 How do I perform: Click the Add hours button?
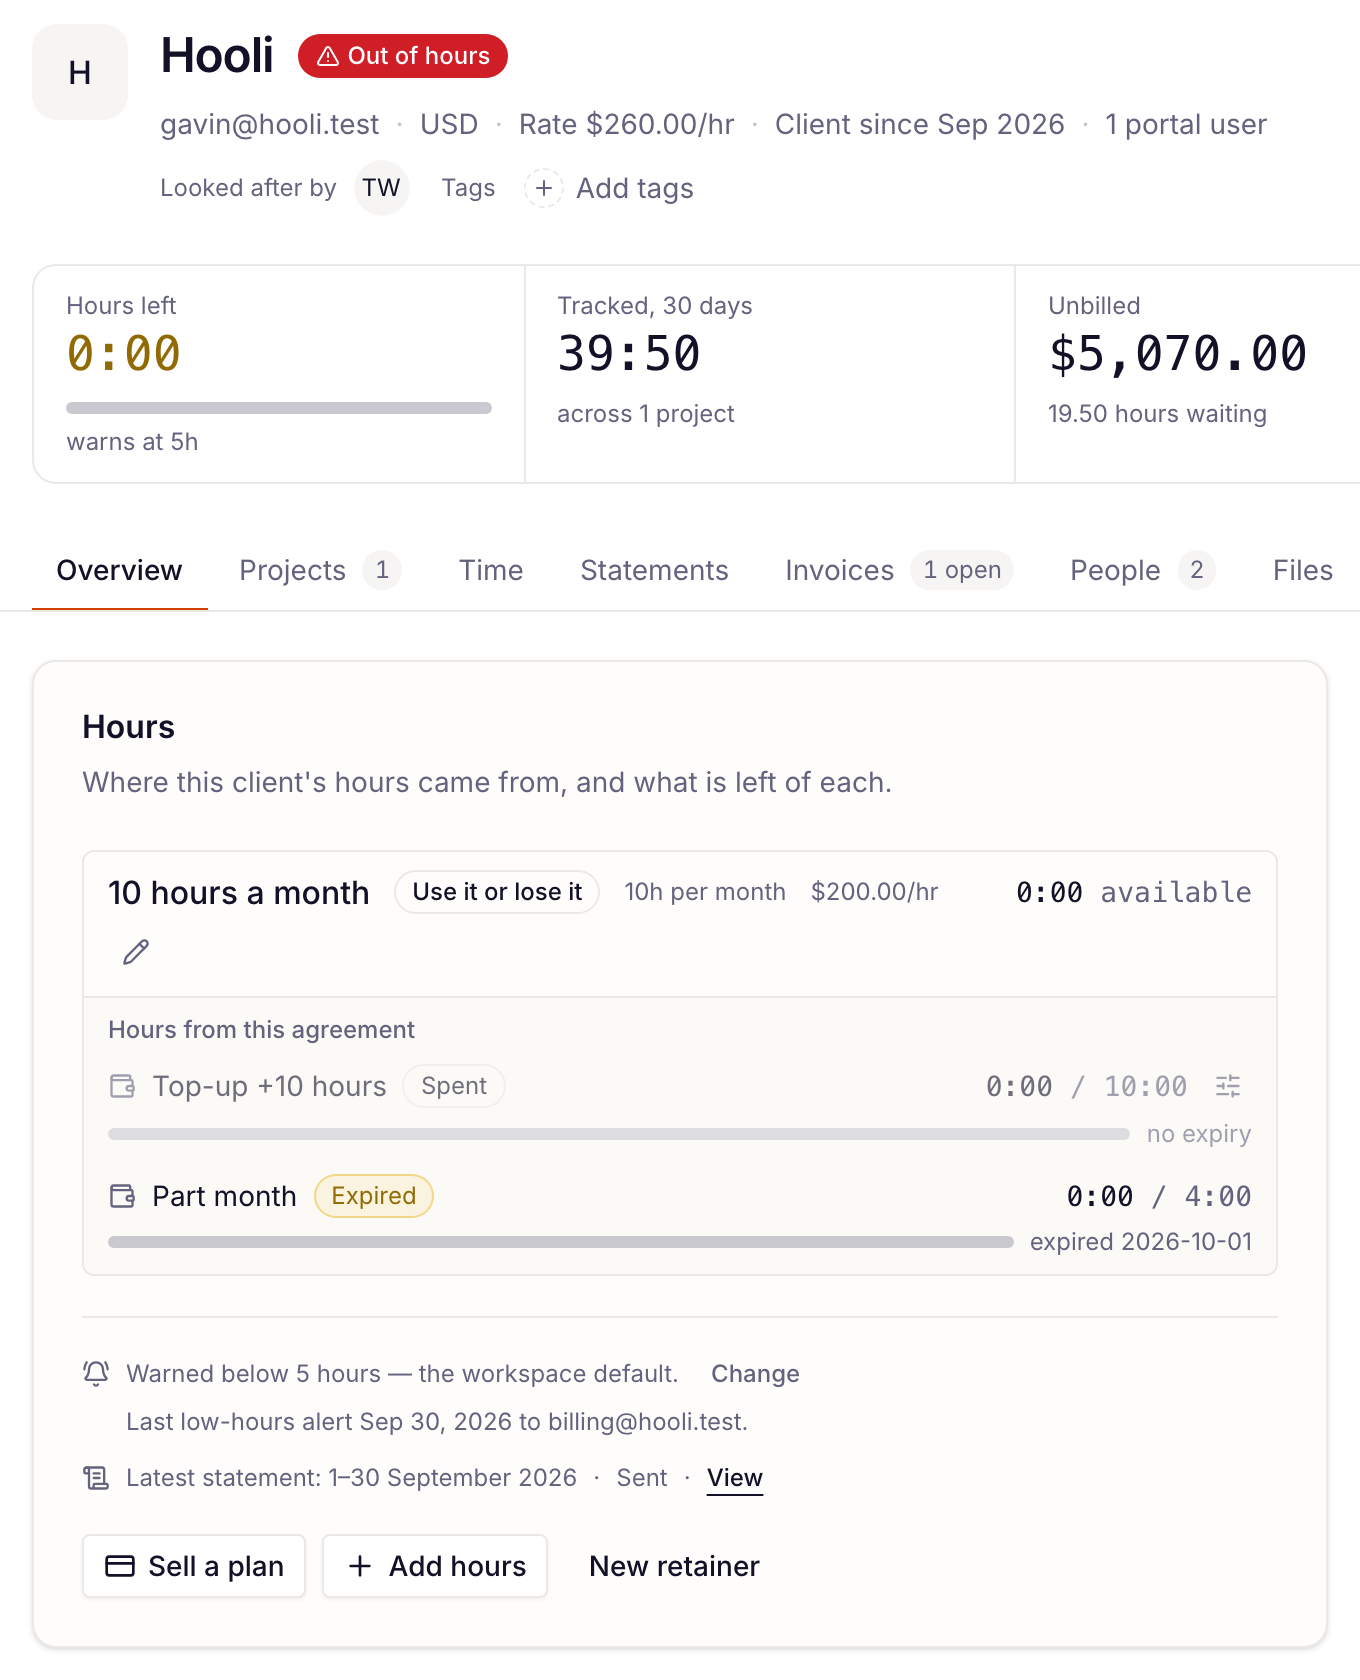tap(435, 1566)
